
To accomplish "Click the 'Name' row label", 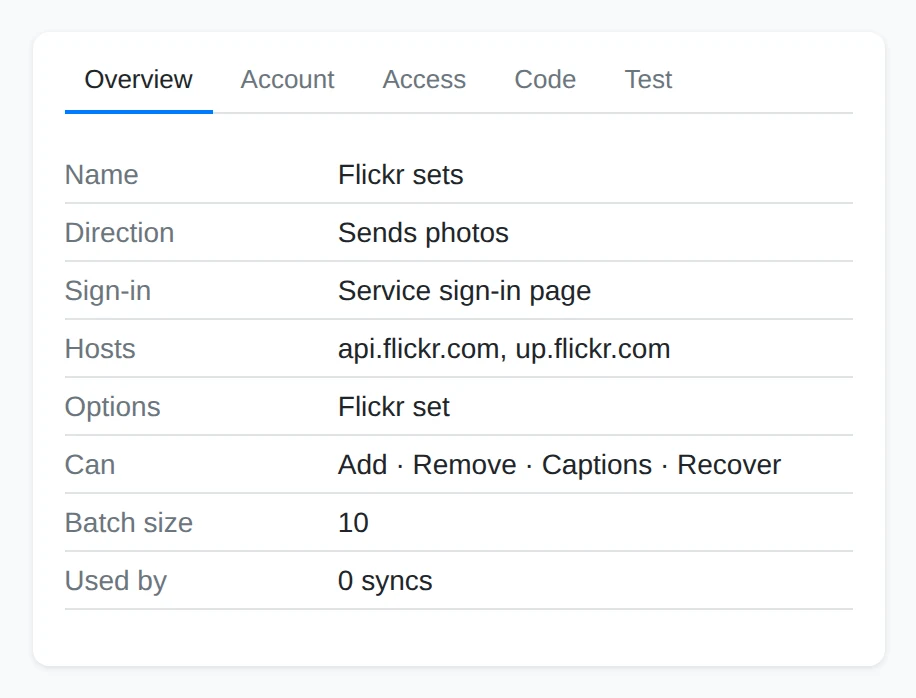I will point(102,175).
